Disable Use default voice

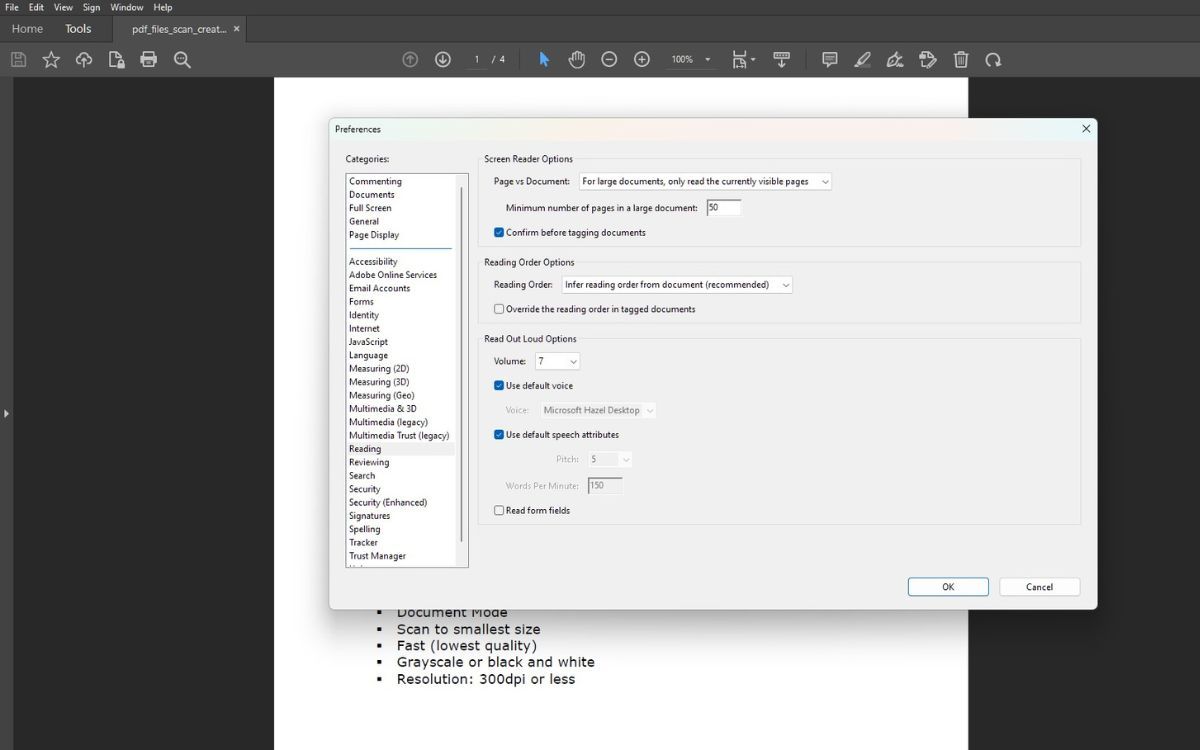[498, 385]
